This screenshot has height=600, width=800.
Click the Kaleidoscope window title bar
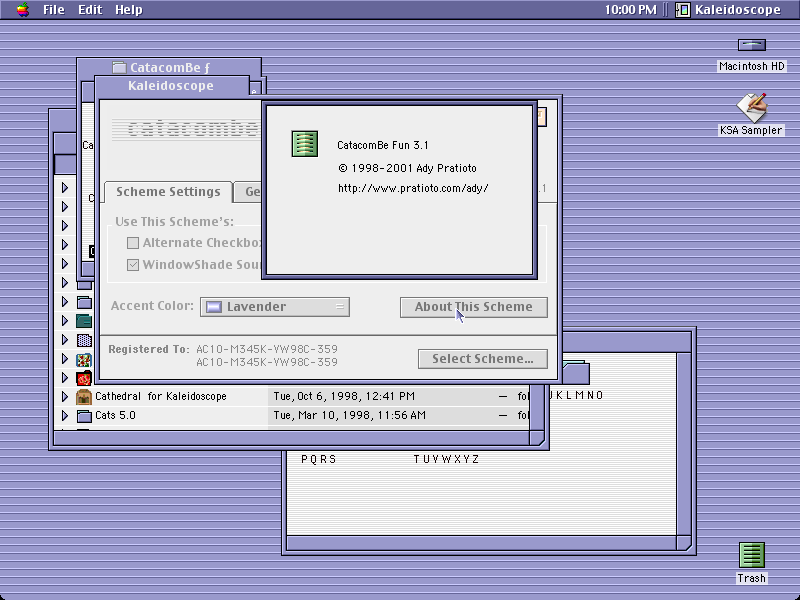(x=171, y=86)
